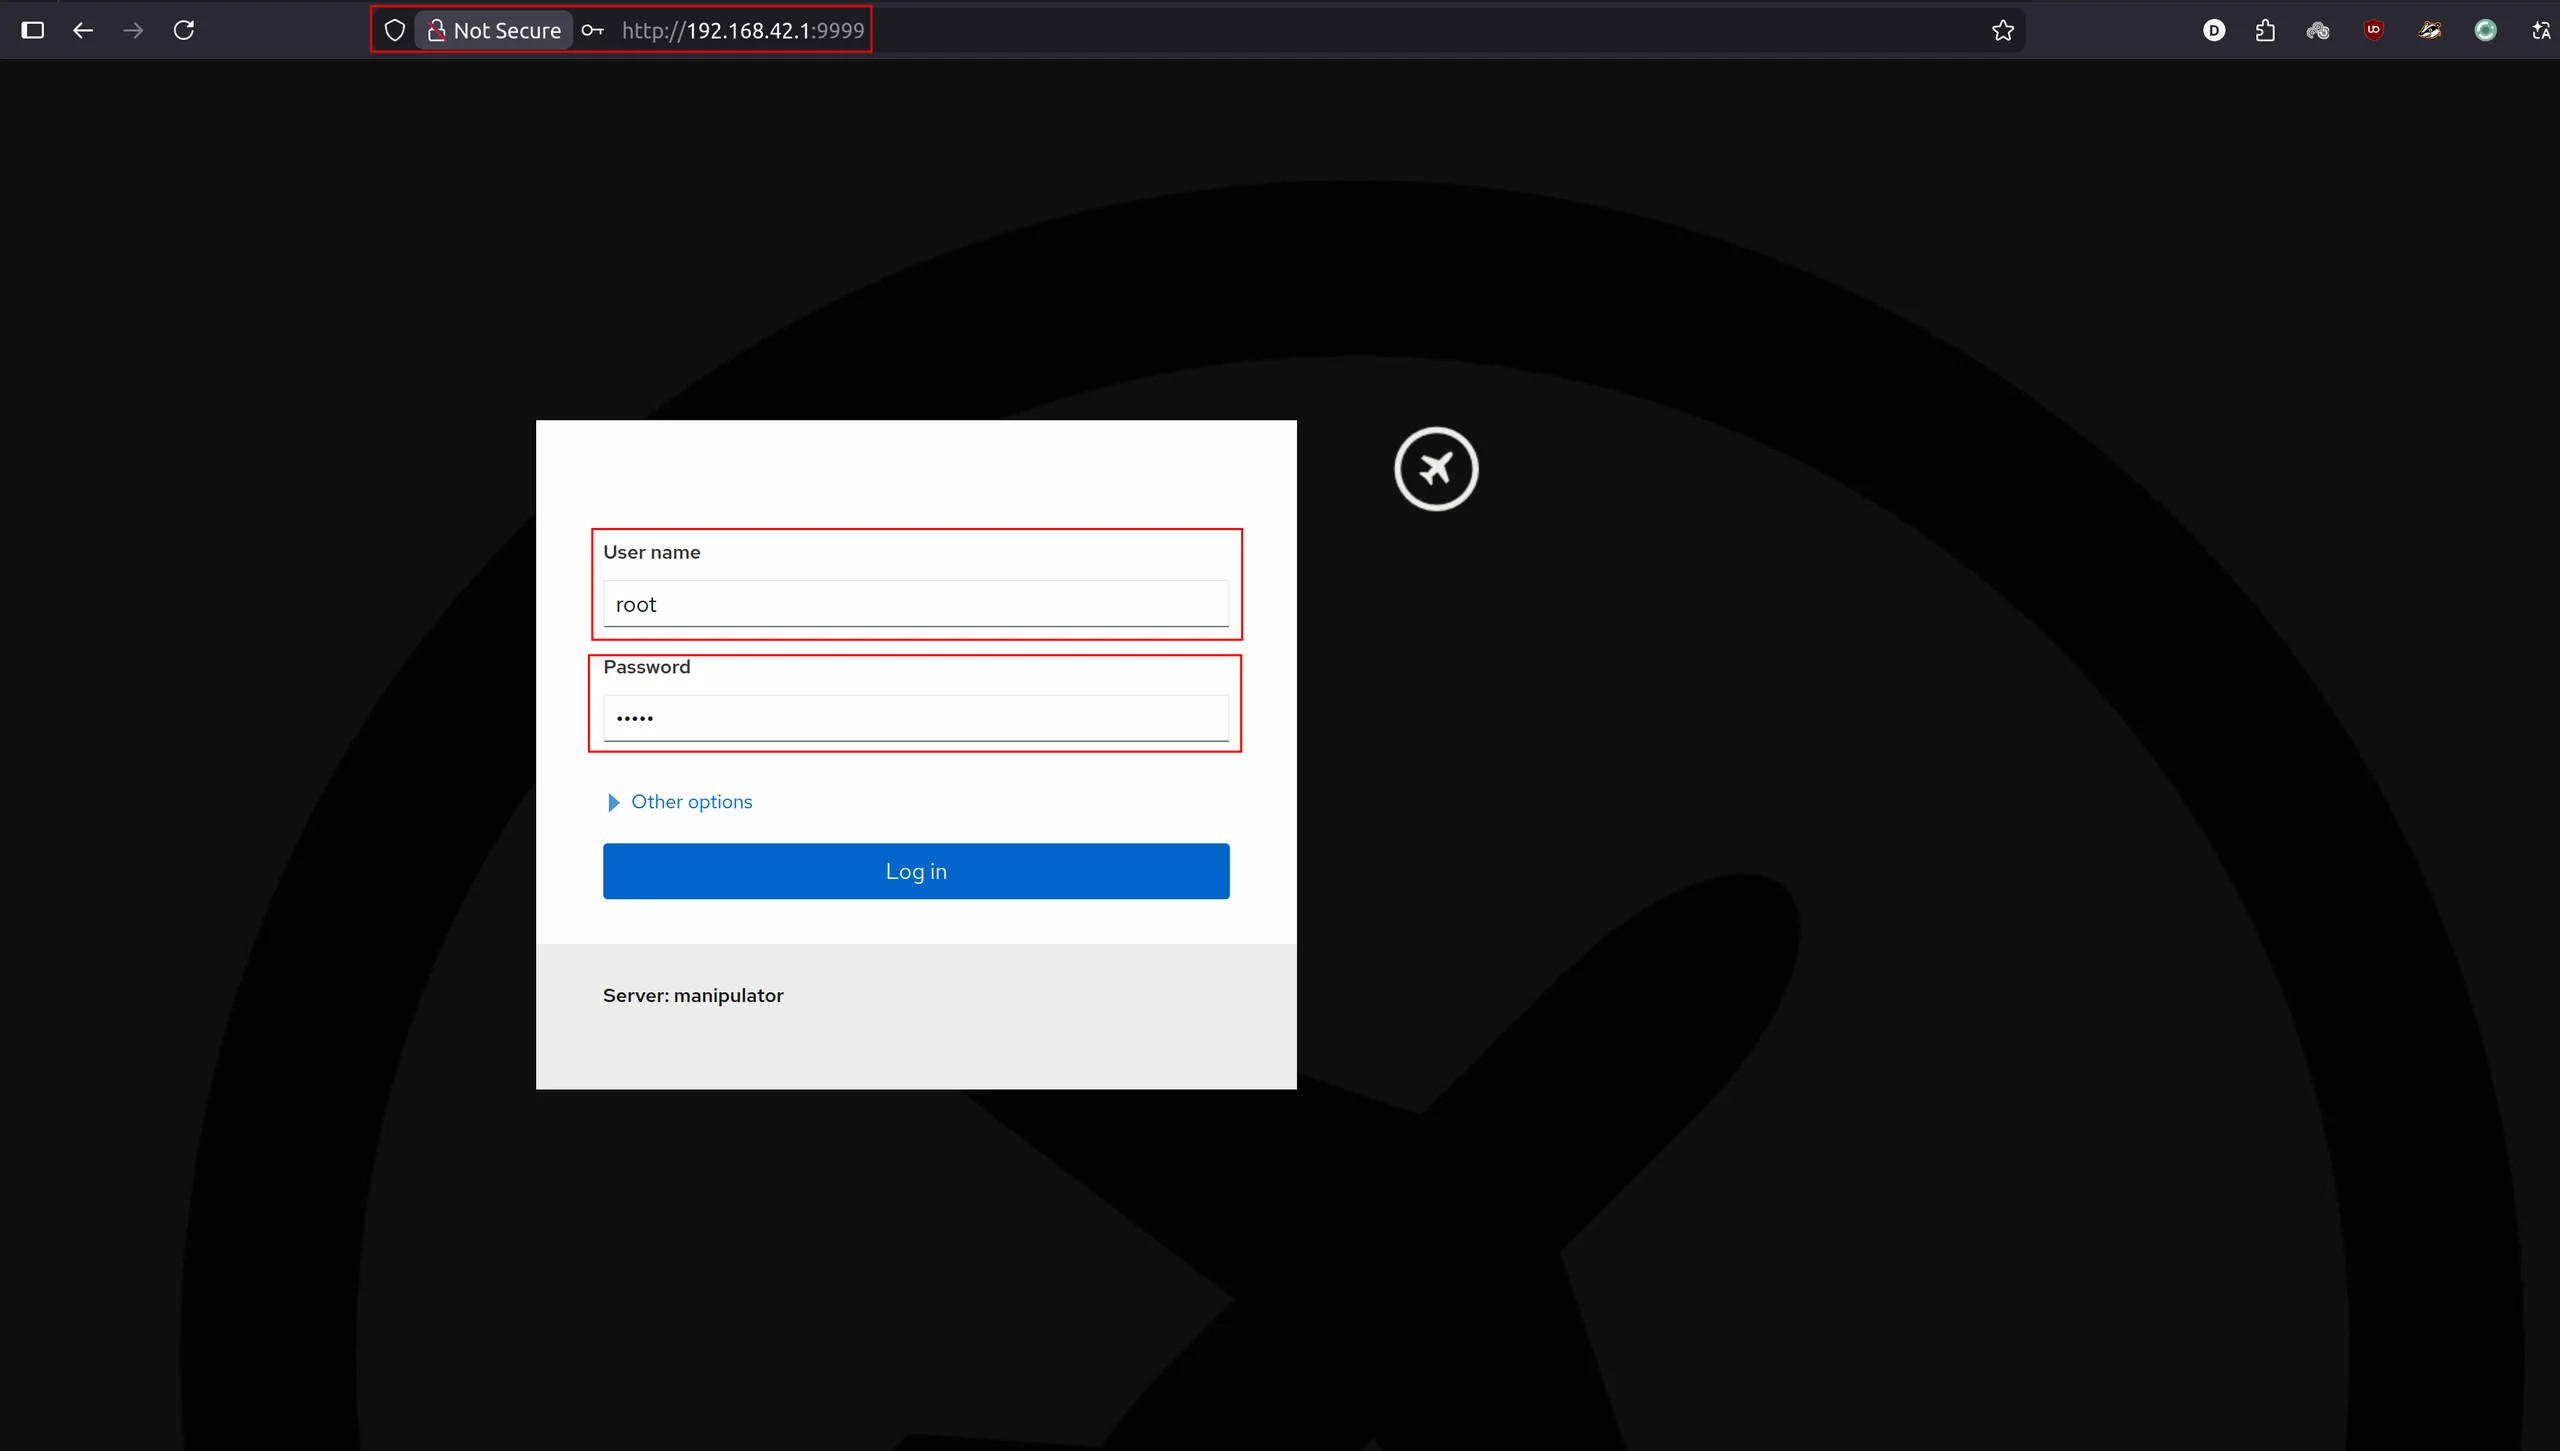Screen dimensions: 2560x1451
Task: Go forward with the forward arrow
Action: coord(133,30)
